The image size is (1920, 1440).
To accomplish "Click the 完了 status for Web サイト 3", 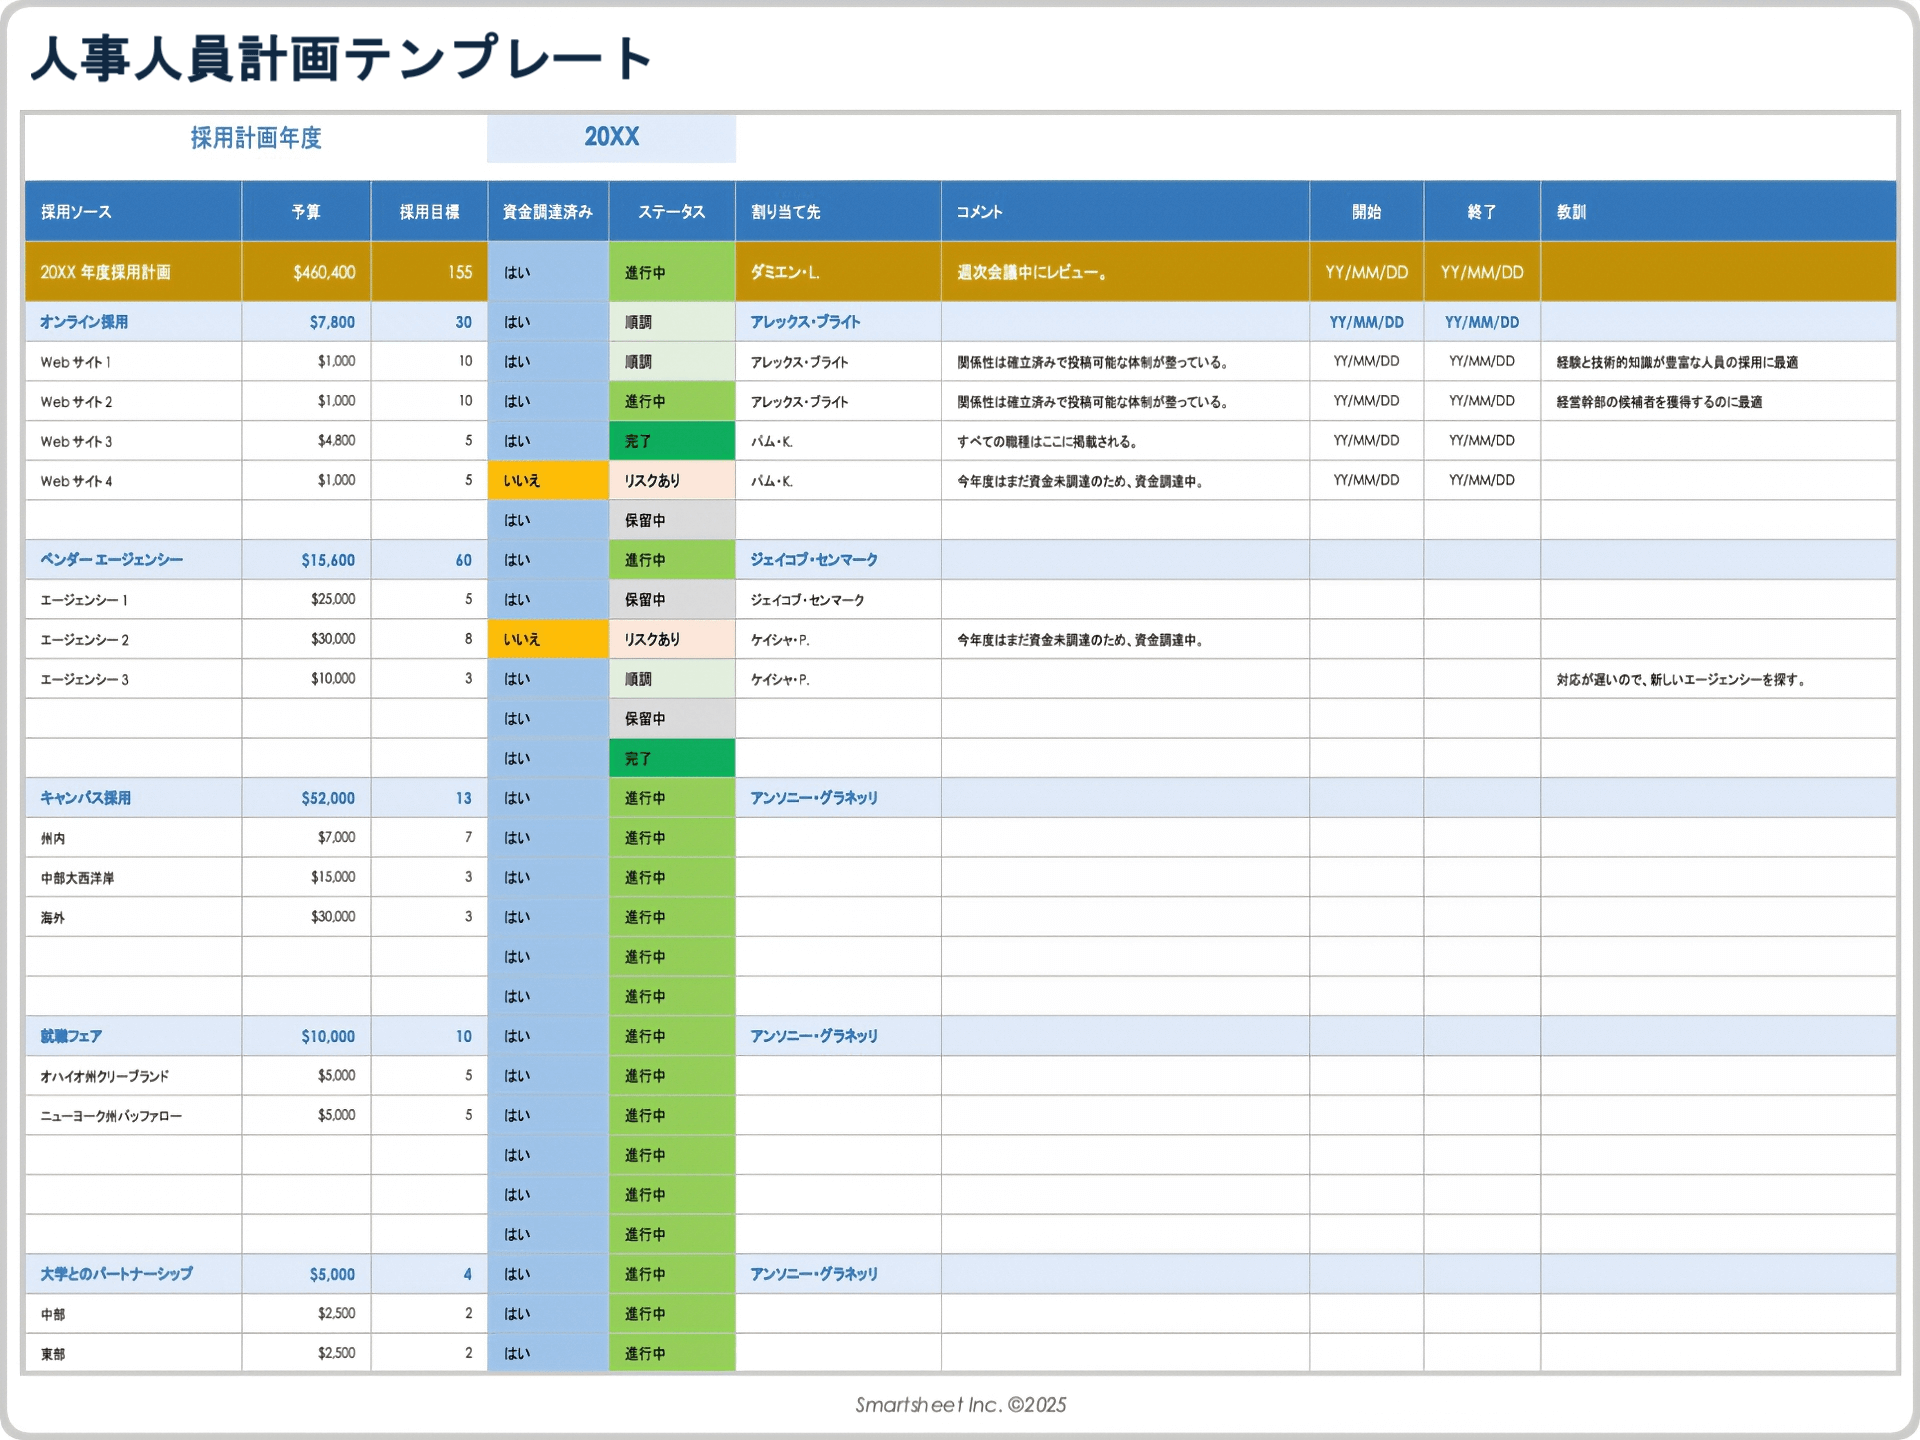I will coord(672,441).
